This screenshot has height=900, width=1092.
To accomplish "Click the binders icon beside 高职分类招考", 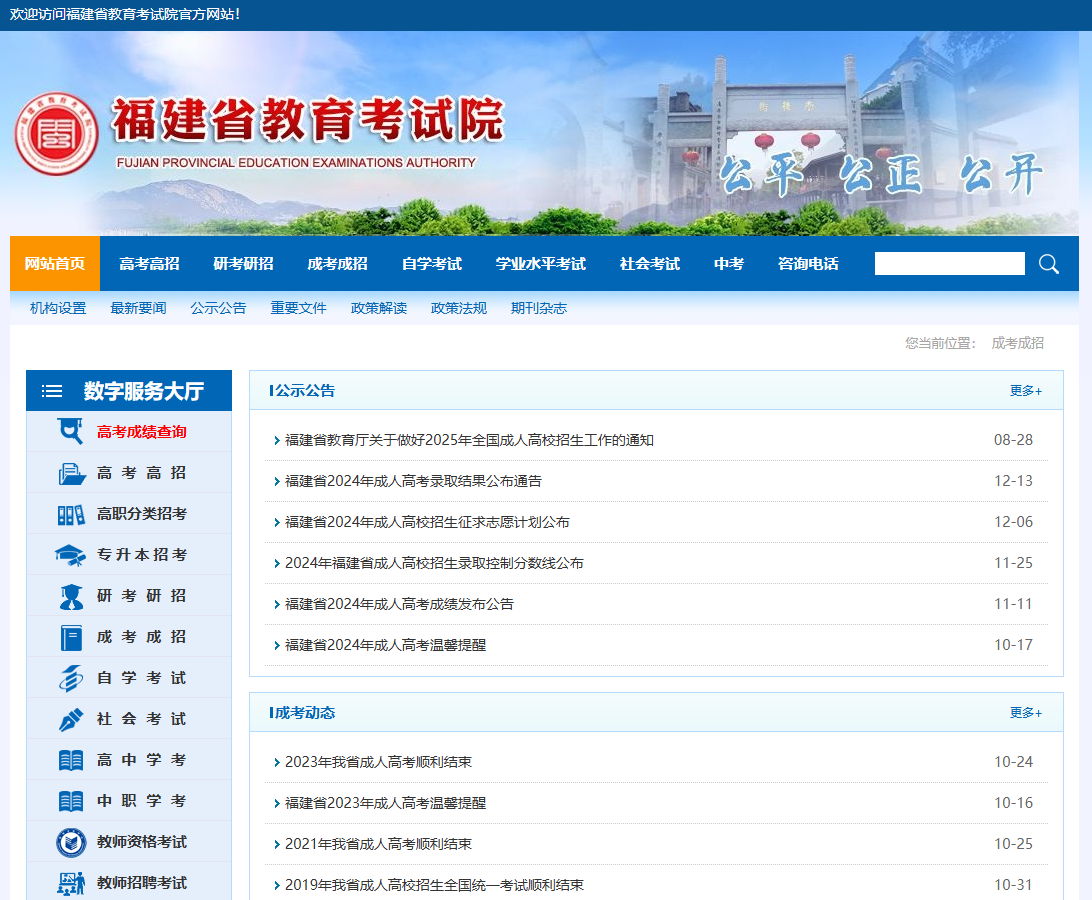I will tap(71, 515).
